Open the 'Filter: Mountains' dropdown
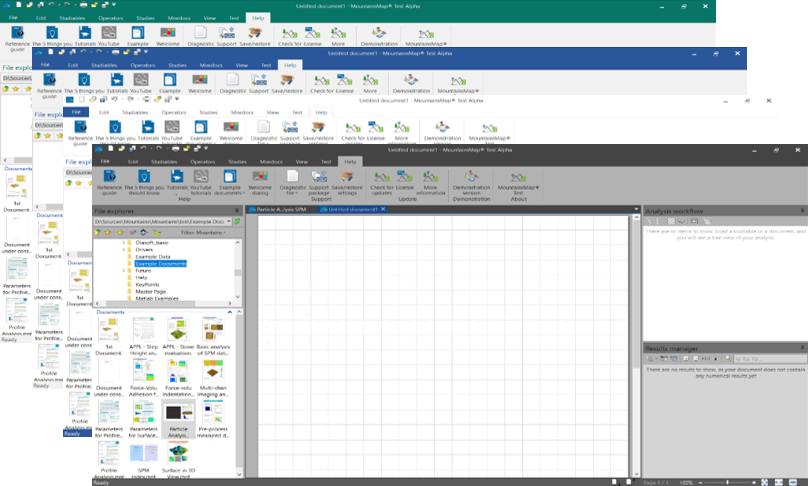 point(203,232)
